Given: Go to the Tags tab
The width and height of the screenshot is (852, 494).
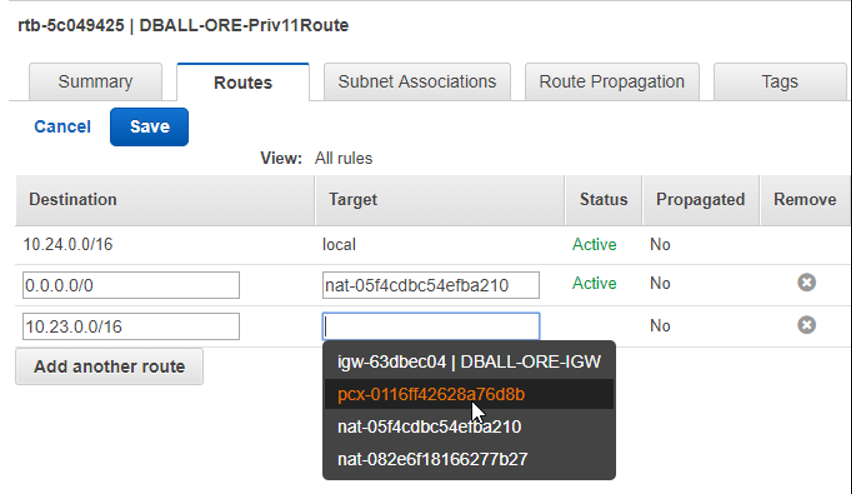Looking at the screenshot, I should point(780,82).
